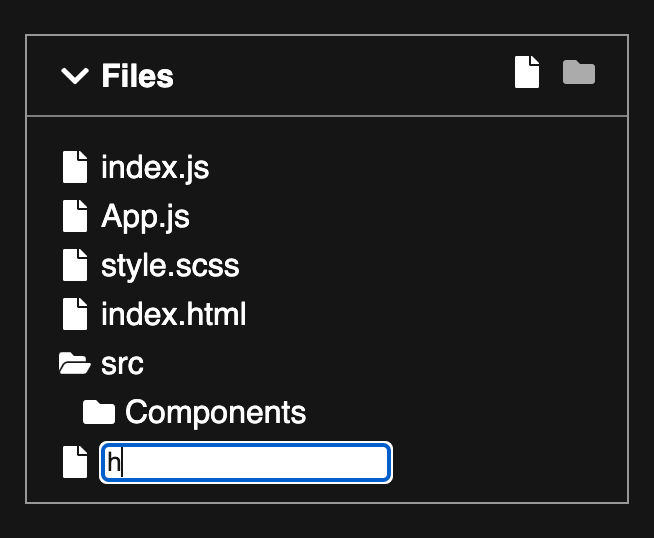This screenshot has width=654, height=538.
Task: Click the Files panel heading text
Action: point(137,76)
